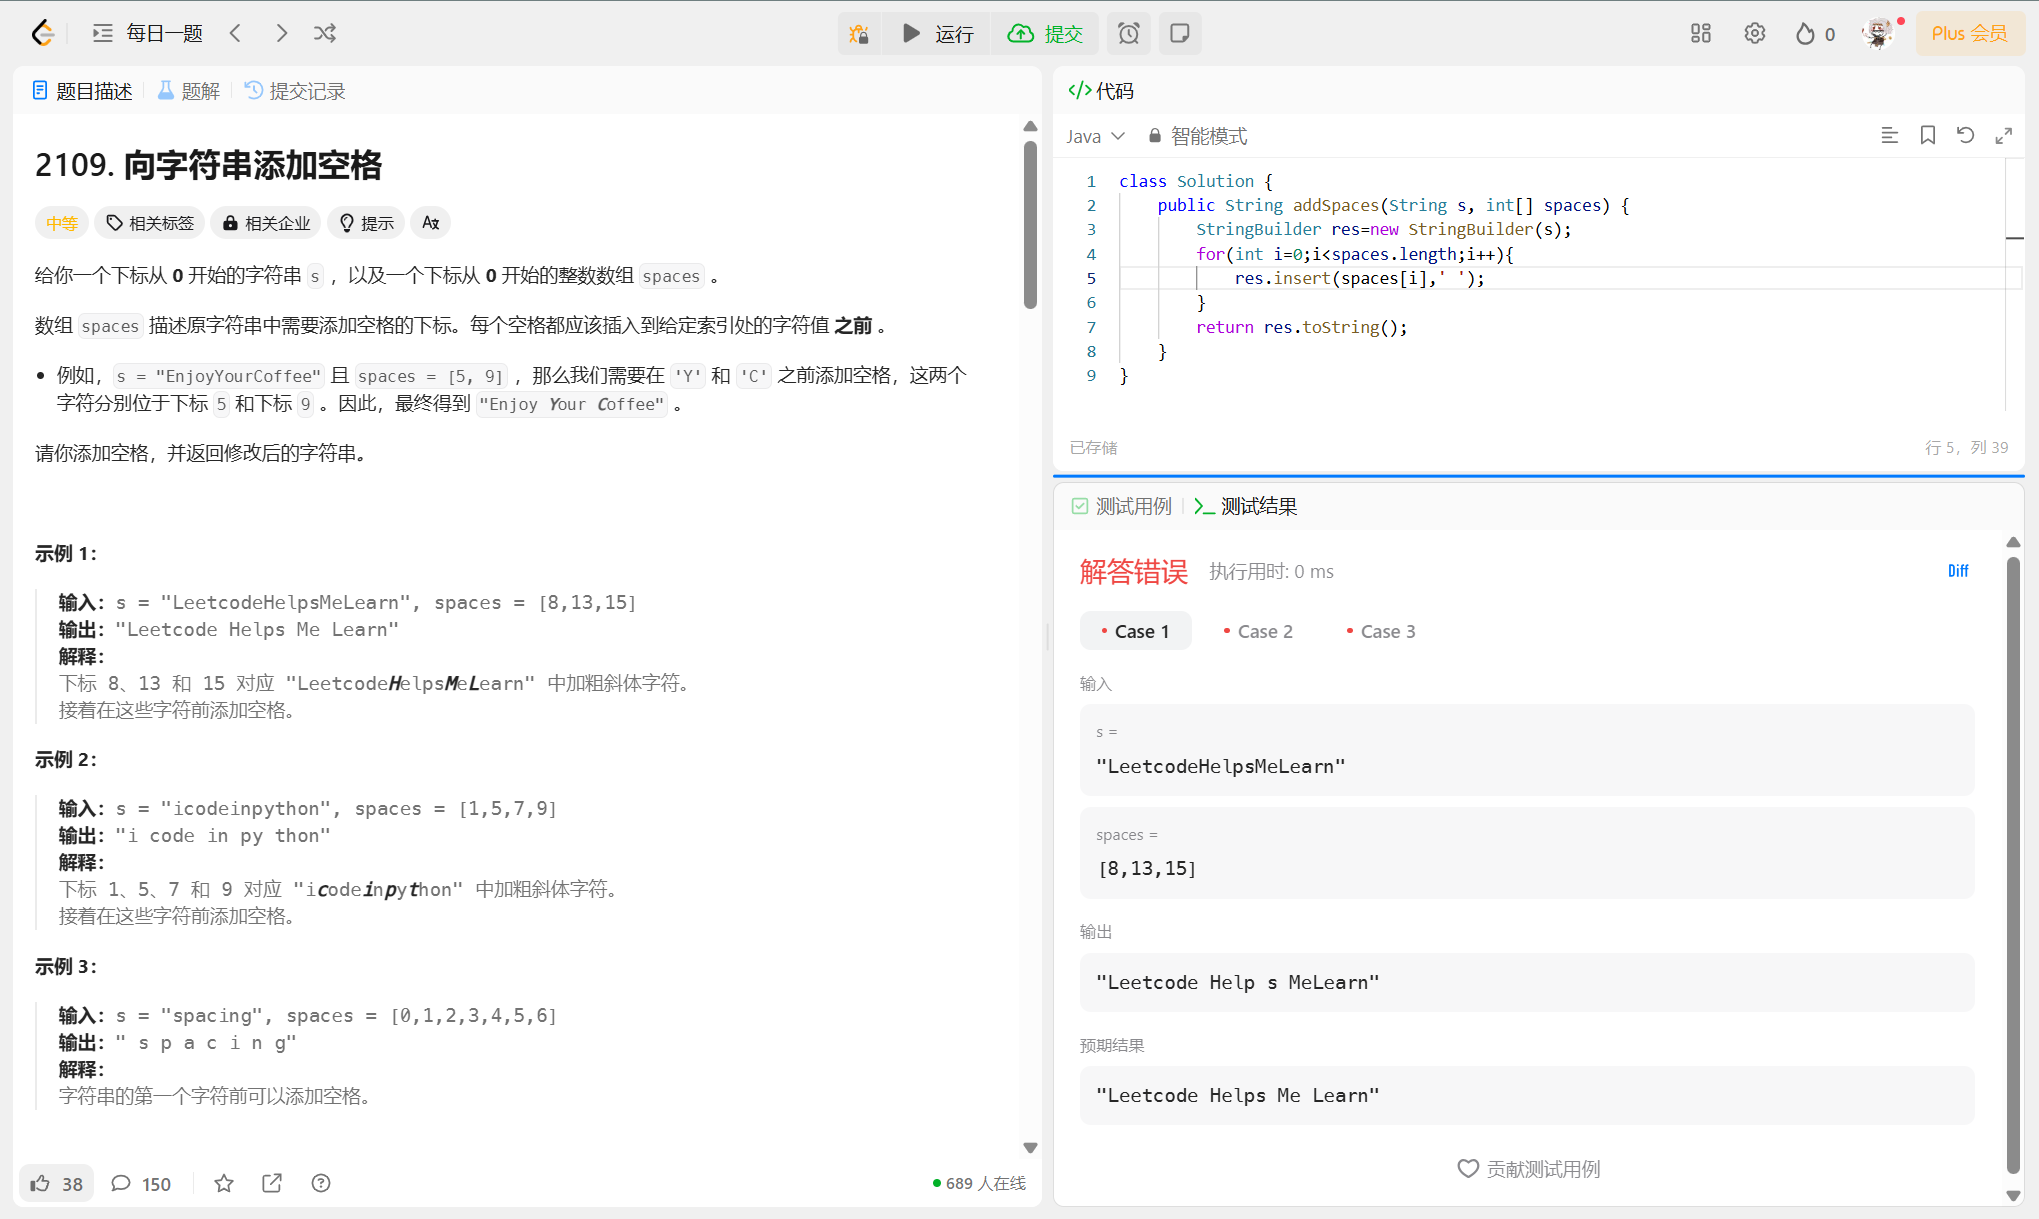
Task: Expand the code editor to fullscreen
Action: click(x=2003, y=135)
